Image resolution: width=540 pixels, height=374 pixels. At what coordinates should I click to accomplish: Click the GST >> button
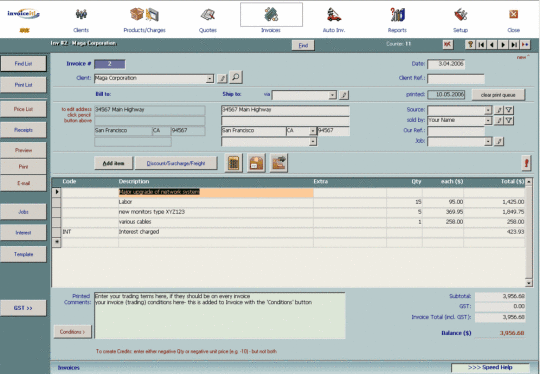(23, 308)
